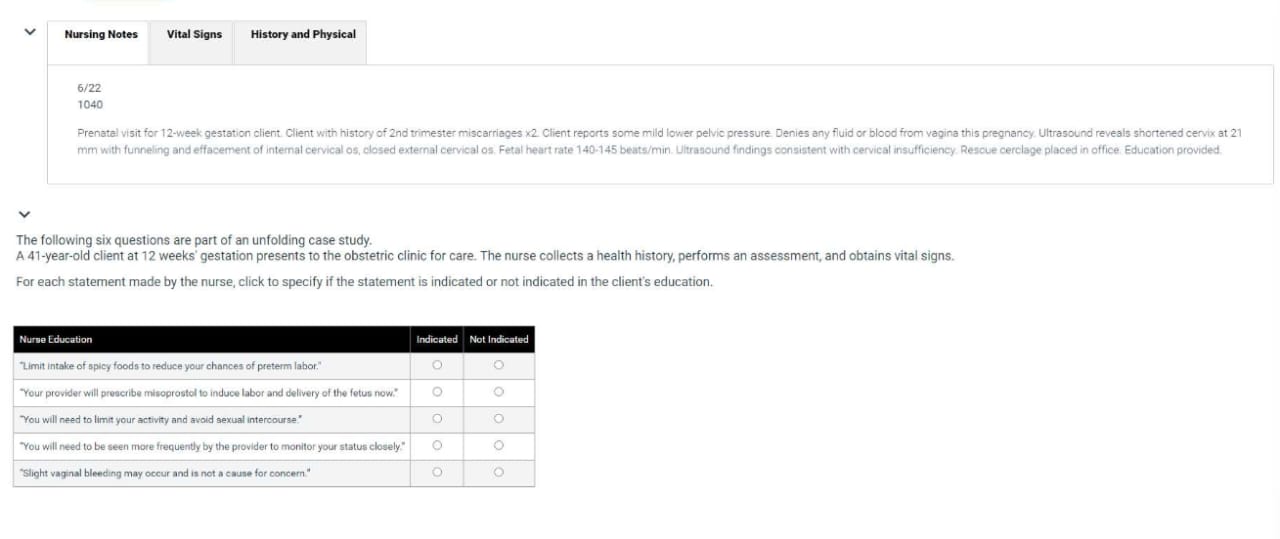Viewport: 1280px width, 539px height.
Task: Mark seen more frequently statement as Indicated
Action: (x=437, y=446)
